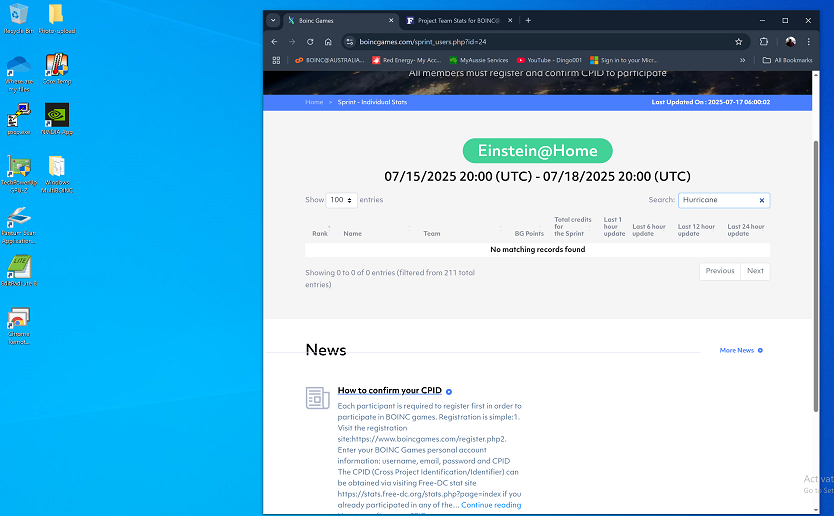Switch to the Boinc Games tab

(340, 20)
